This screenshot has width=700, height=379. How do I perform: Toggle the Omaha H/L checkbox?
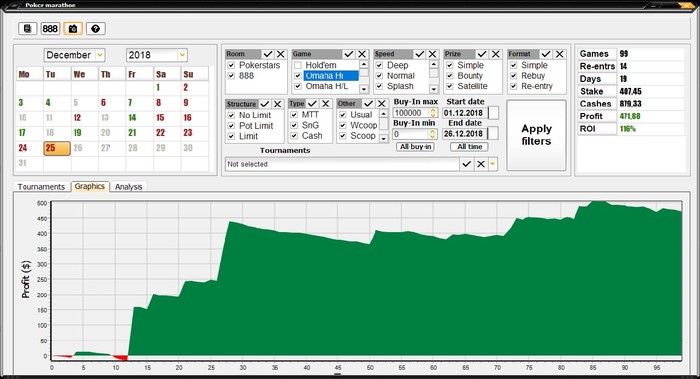[298, 86]
